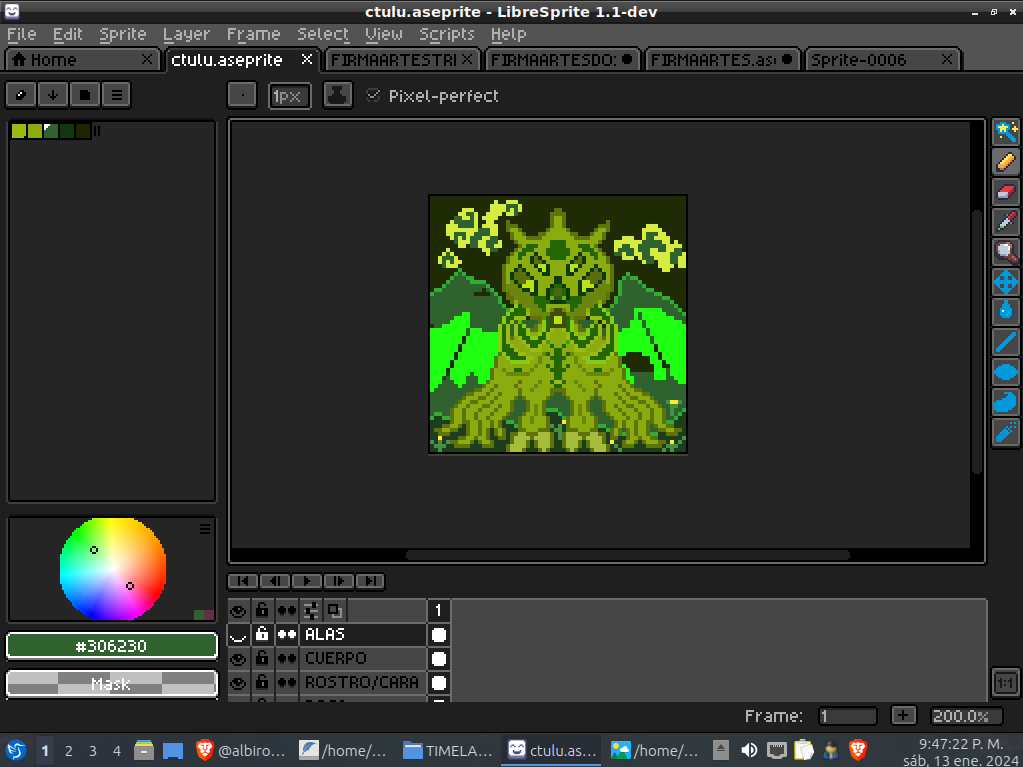This screenshot has height=767, width=1023.
Task: Click the timeline settings sliders icon
Action: (x=311, y=611)
